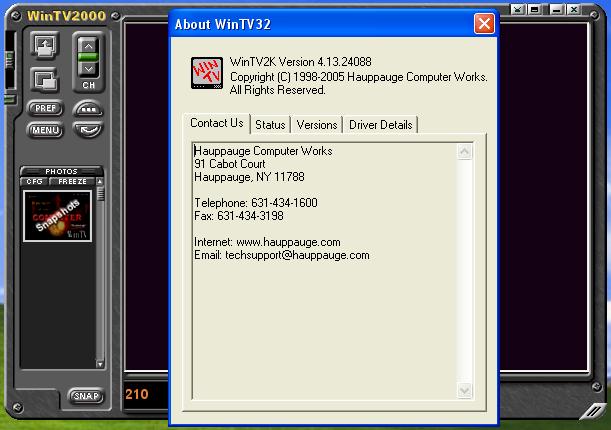
Task: Click the text 'Fax: 631-434-3198'
Action: 239,216
